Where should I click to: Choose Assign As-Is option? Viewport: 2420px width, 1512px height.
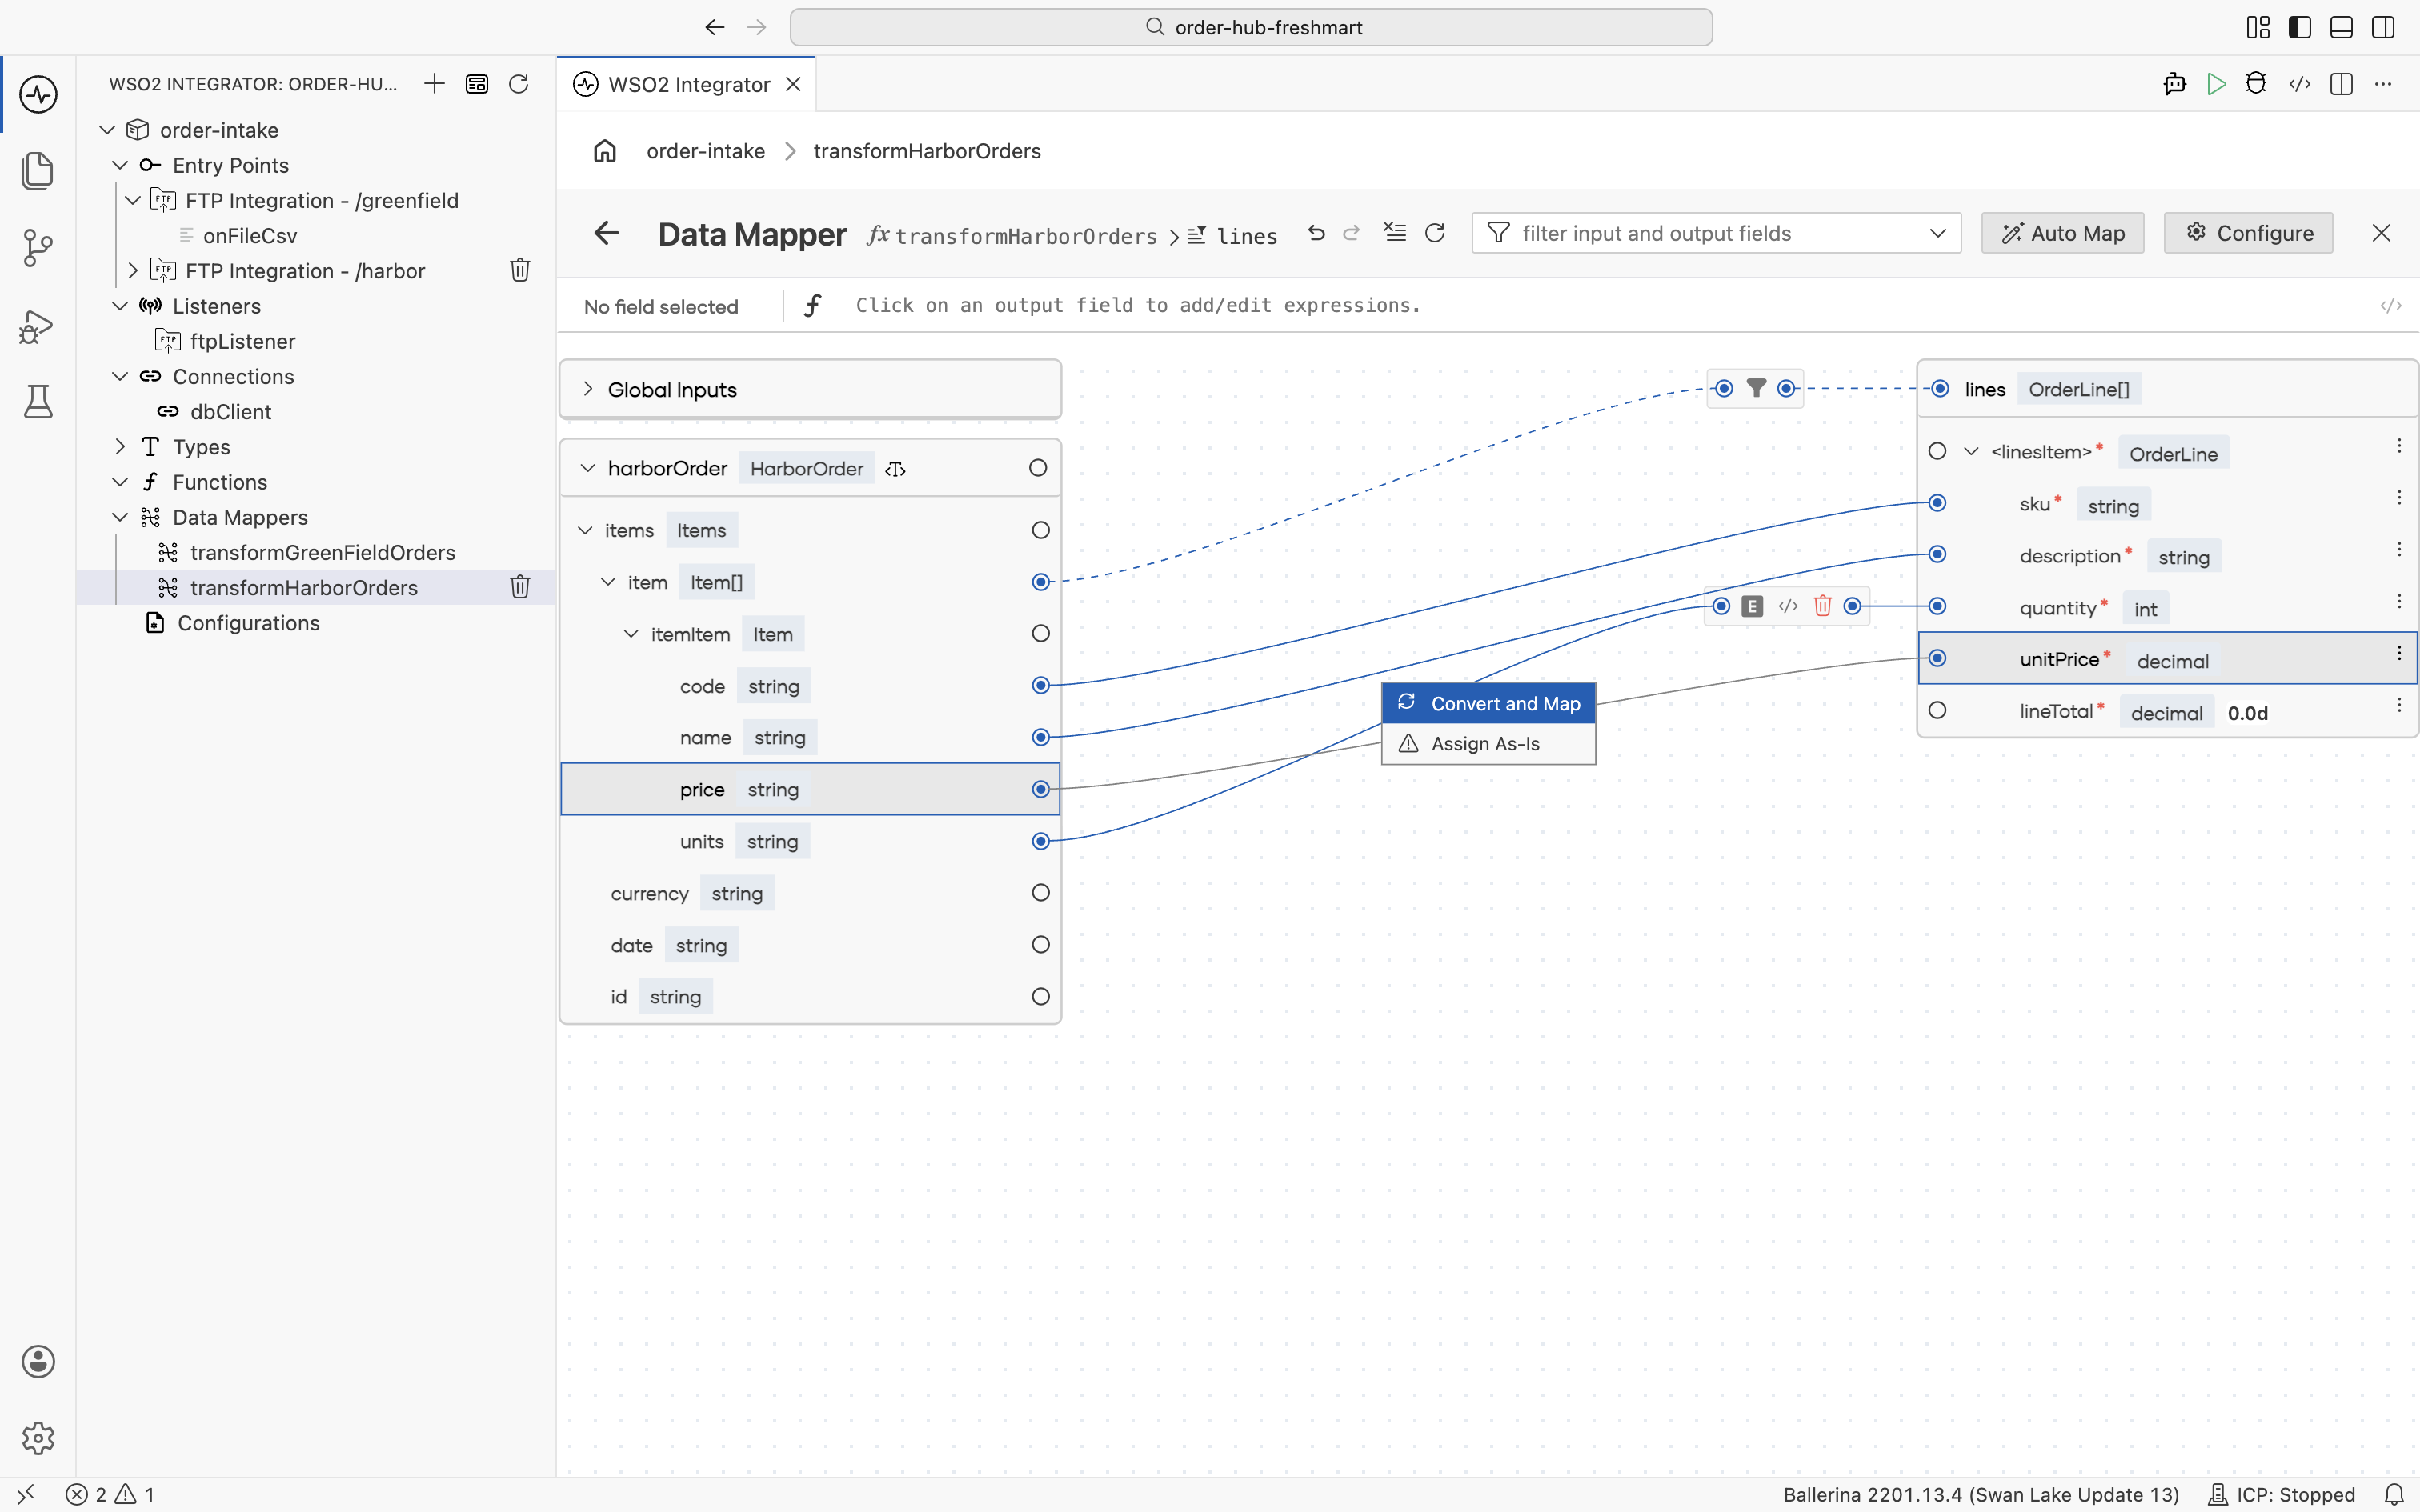pyautogui.click(x=1488, y=744)
